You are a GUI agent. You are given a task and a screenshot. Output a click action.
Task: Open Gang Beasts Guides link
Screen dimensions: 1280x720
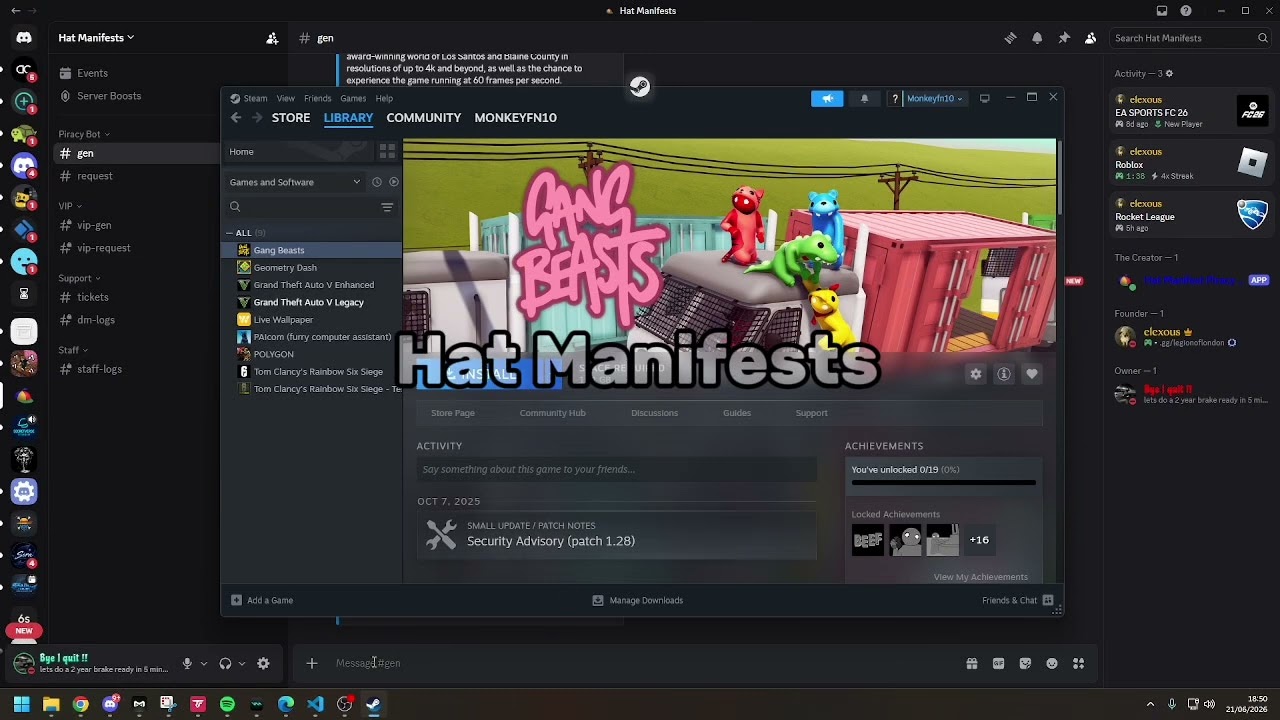[x=737, y=413]
